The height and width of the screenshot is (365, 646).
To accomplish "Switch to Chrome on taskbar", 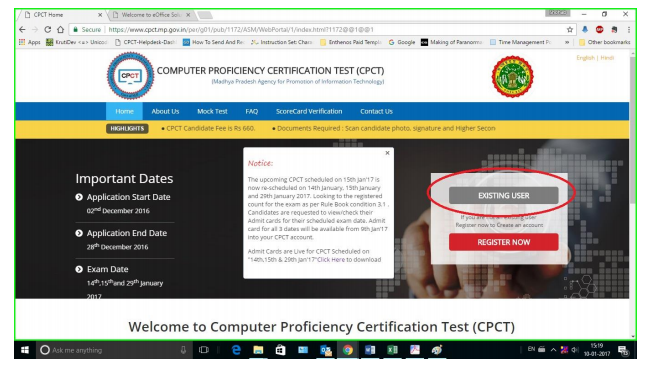I will tap(348, 350).
